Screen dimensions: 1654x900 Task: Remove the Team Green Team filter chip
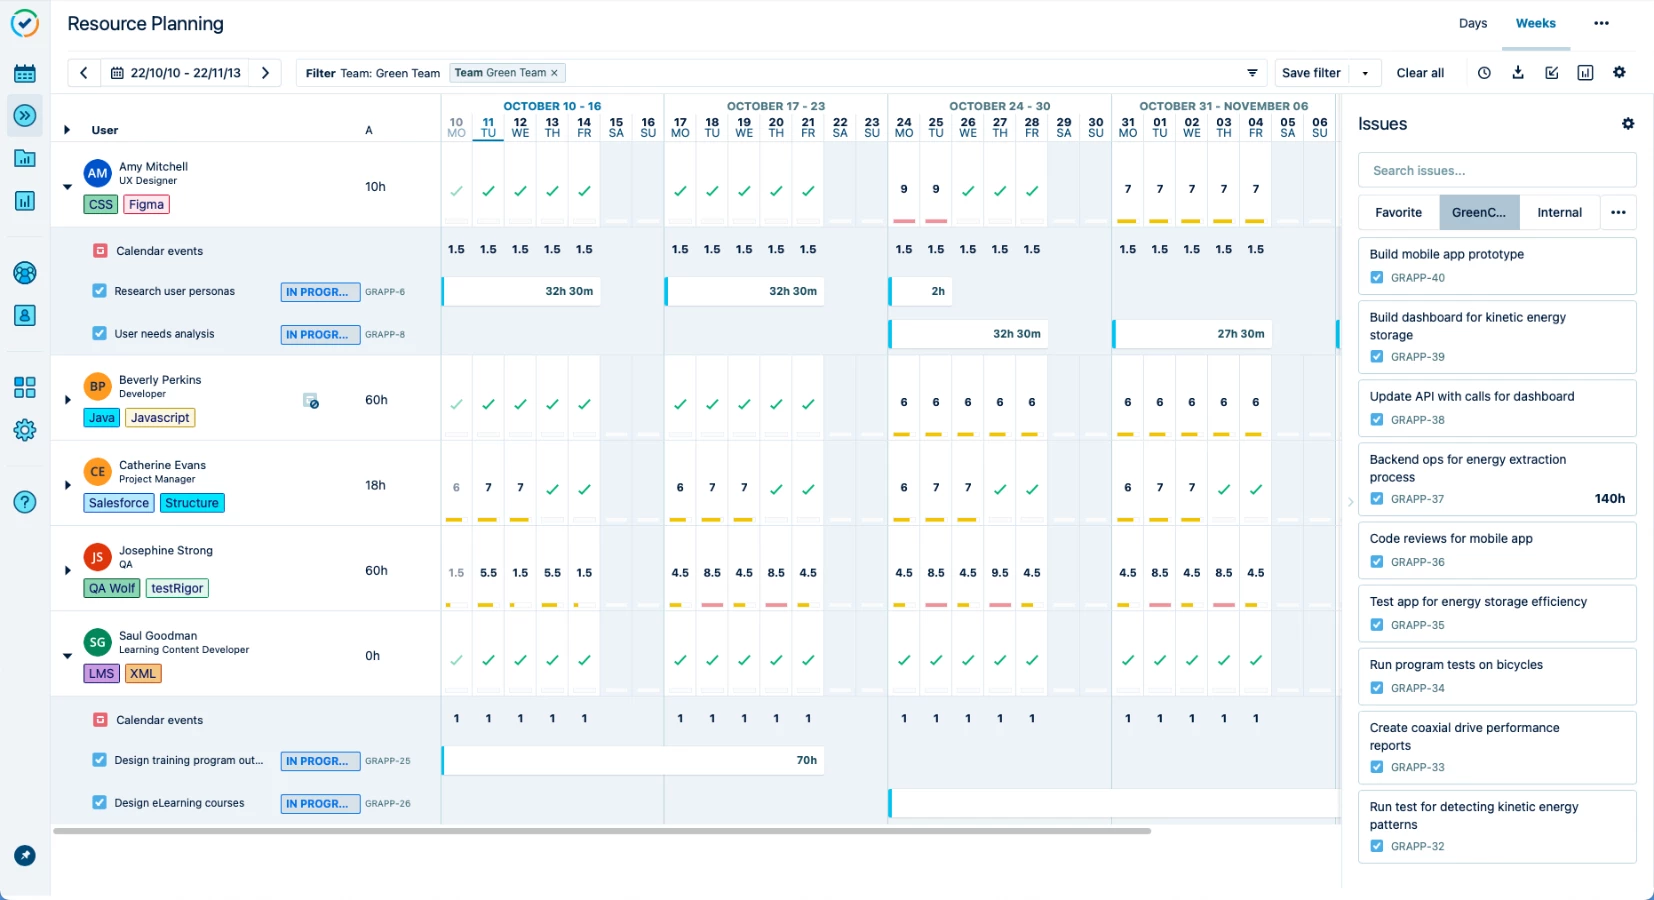coord(554,73)
